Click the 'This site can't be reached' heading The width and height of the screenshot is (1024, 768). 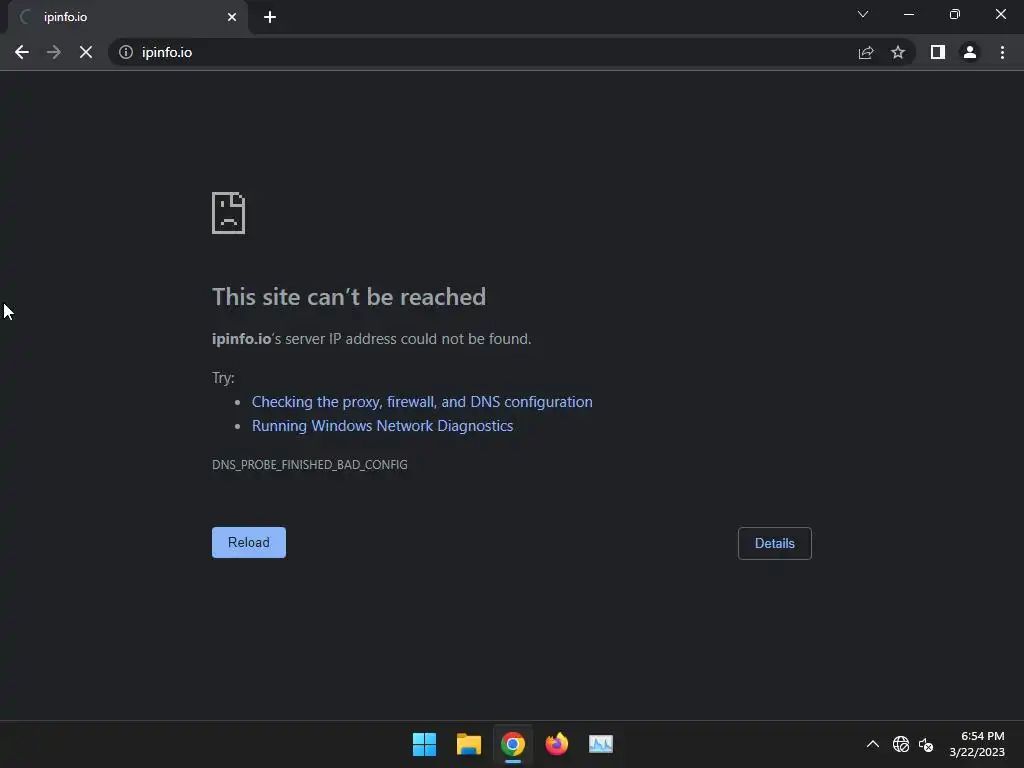click(349, 297)
